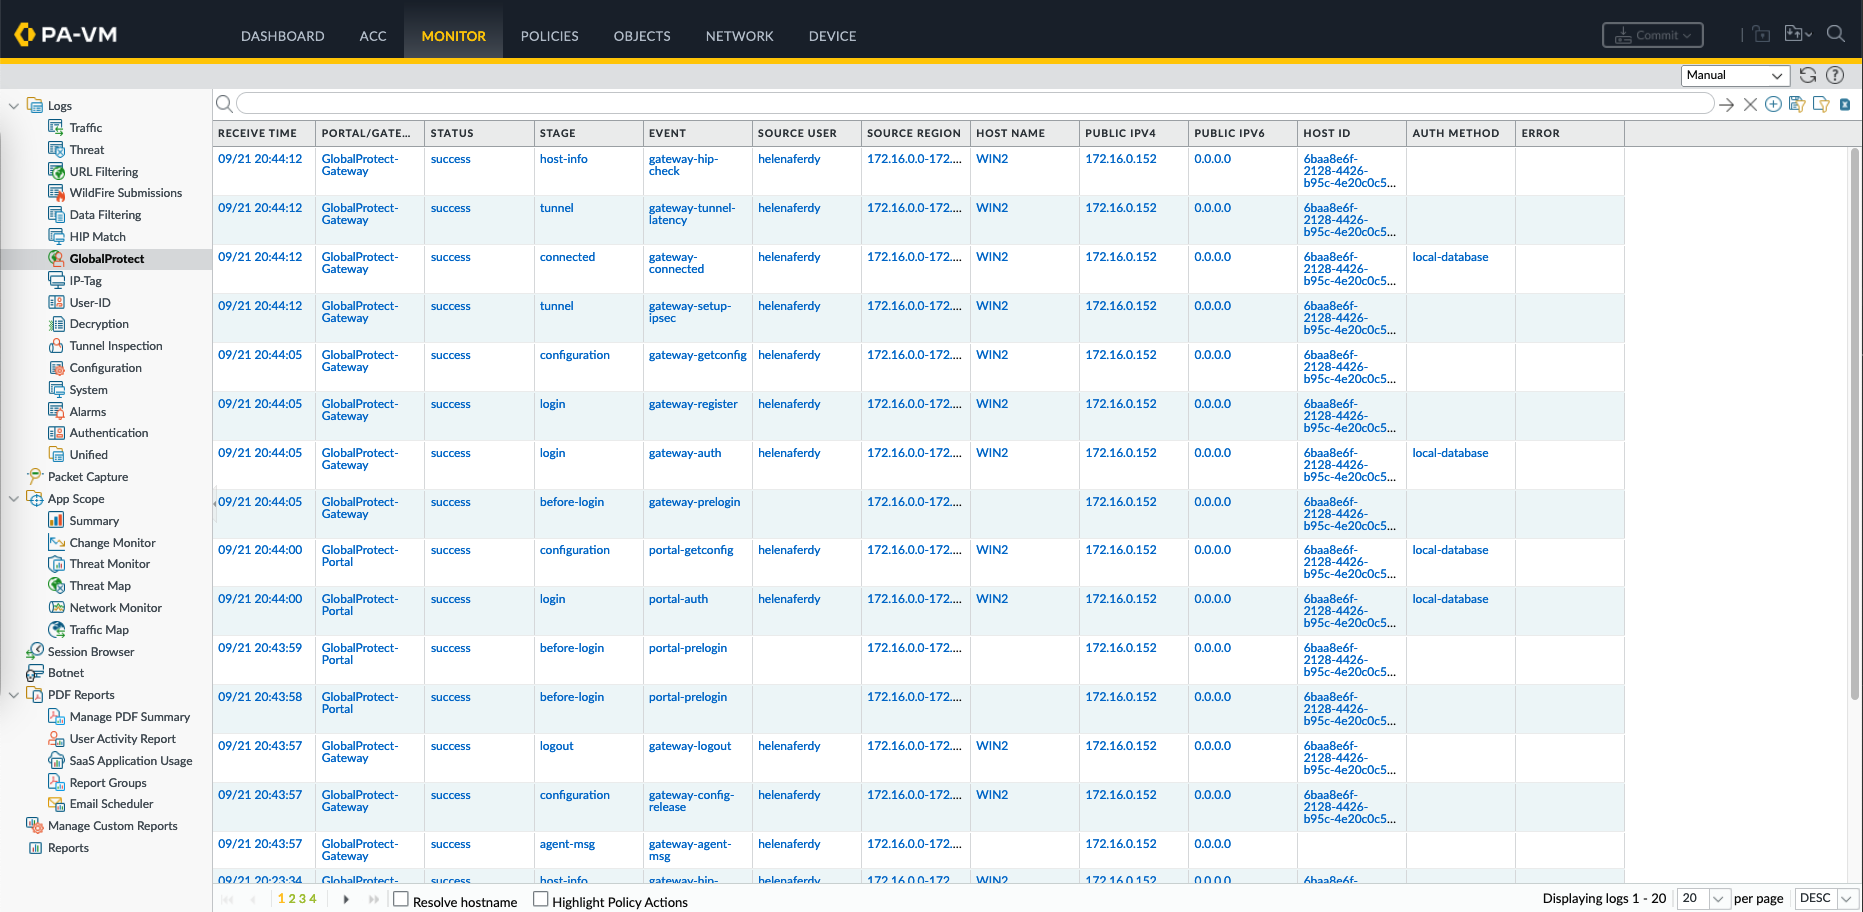The image size is (1863, 912).
Task: Load a saved filter
Action: tap(1821, 105)
